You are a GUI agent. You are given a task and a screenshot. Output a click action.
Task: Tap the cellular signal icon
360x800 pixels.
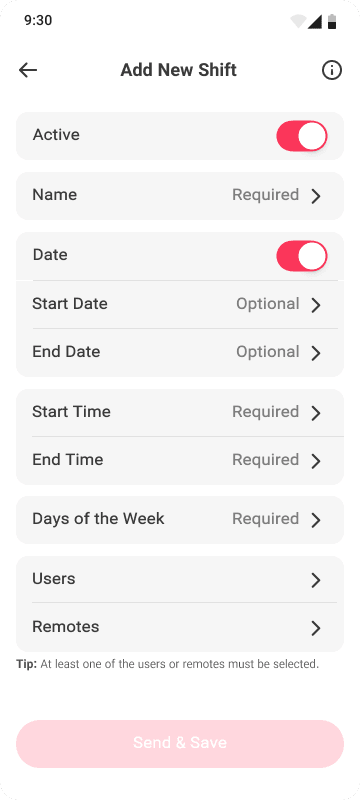315,21
